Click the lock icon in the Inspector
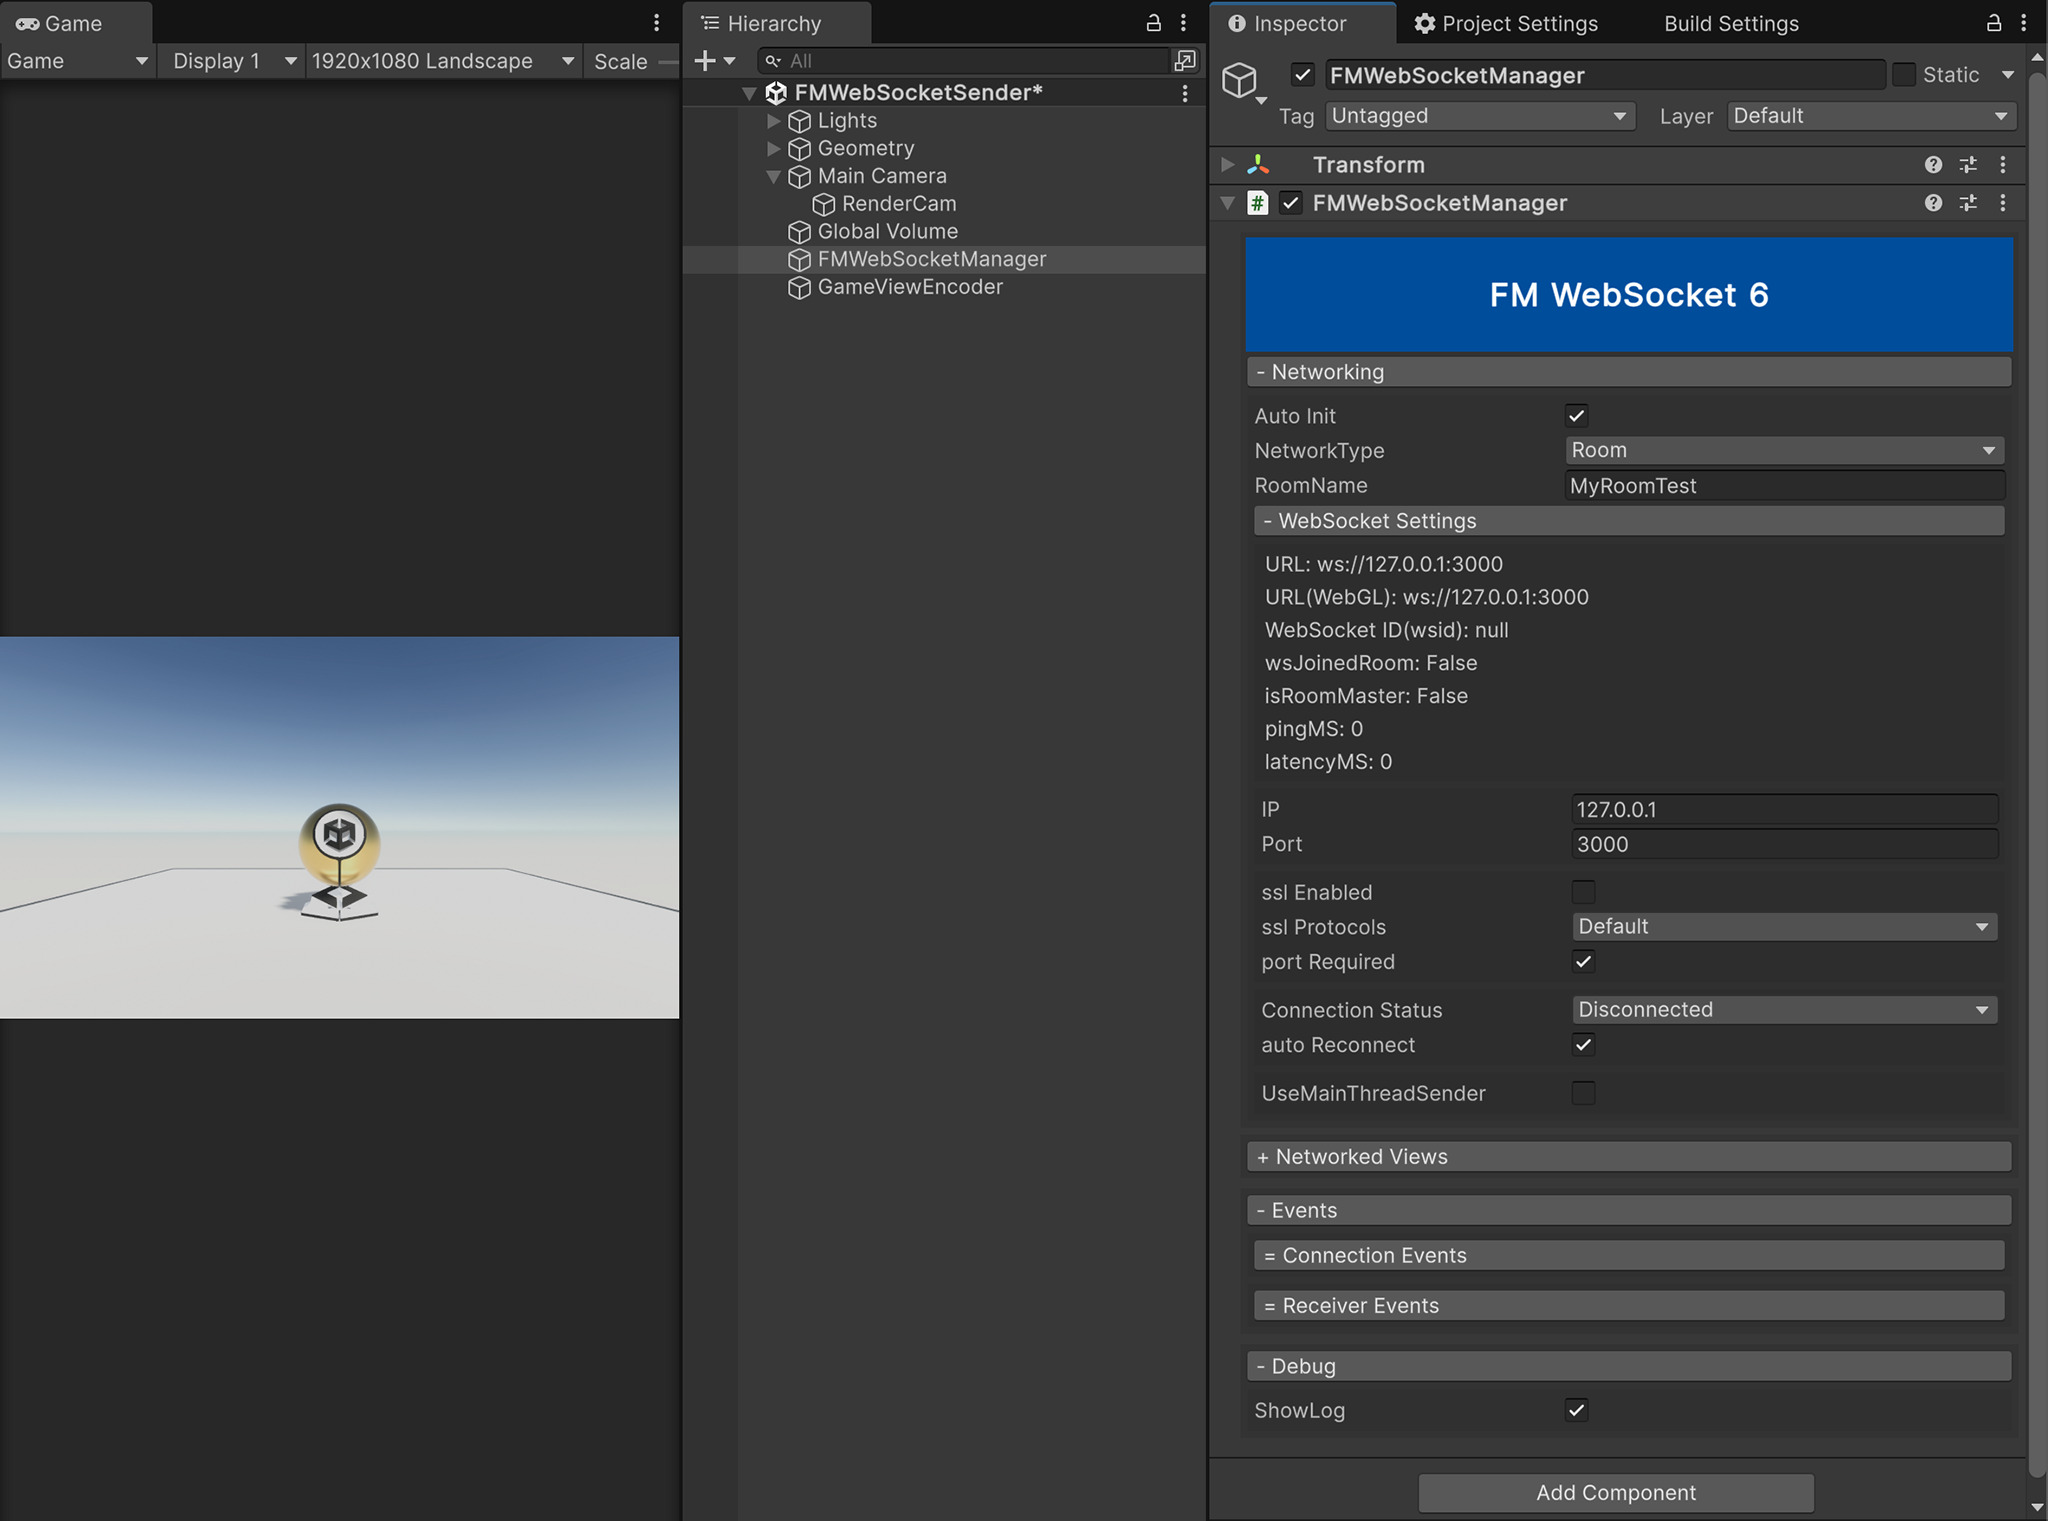 coord(1992,23)
